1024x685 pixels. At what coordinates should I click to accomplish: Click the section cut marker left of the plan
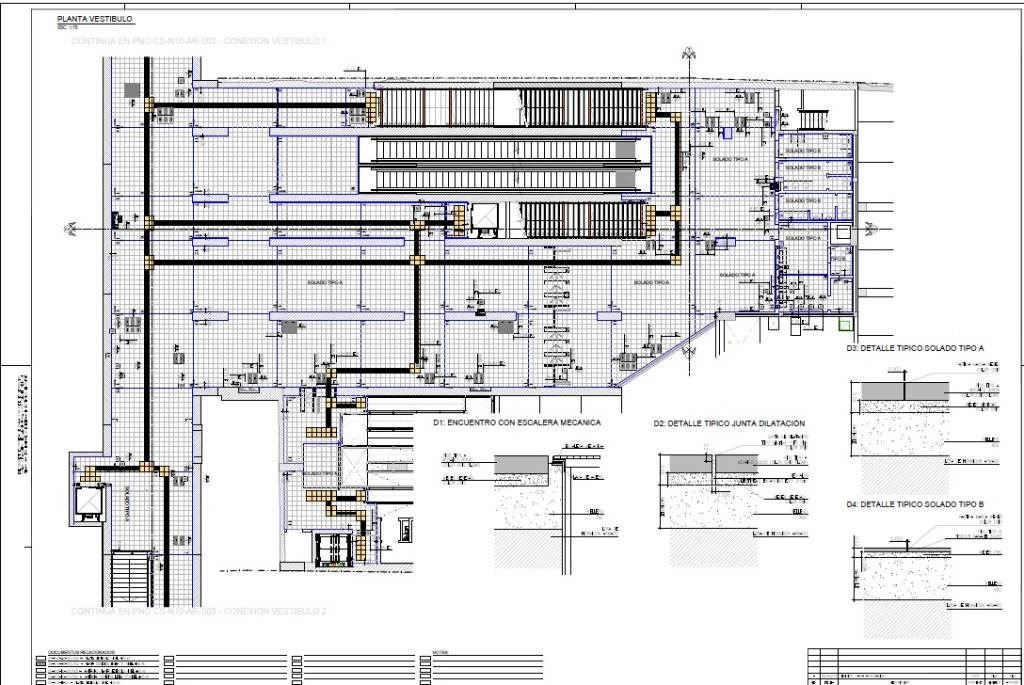click(x=71, y=229)
